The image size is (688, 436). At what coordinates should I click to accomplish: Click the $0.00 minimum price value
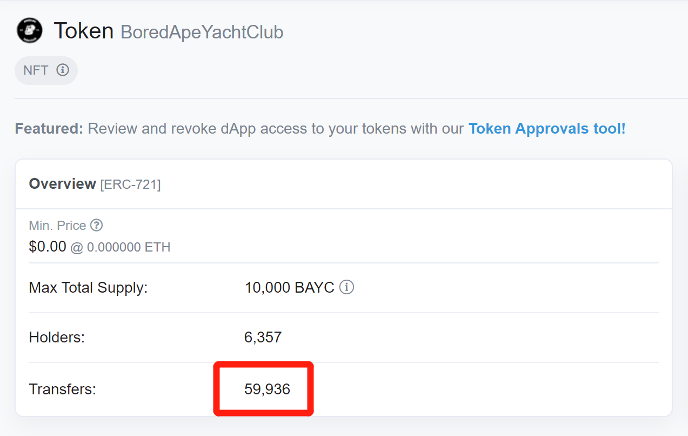point(47,245)
